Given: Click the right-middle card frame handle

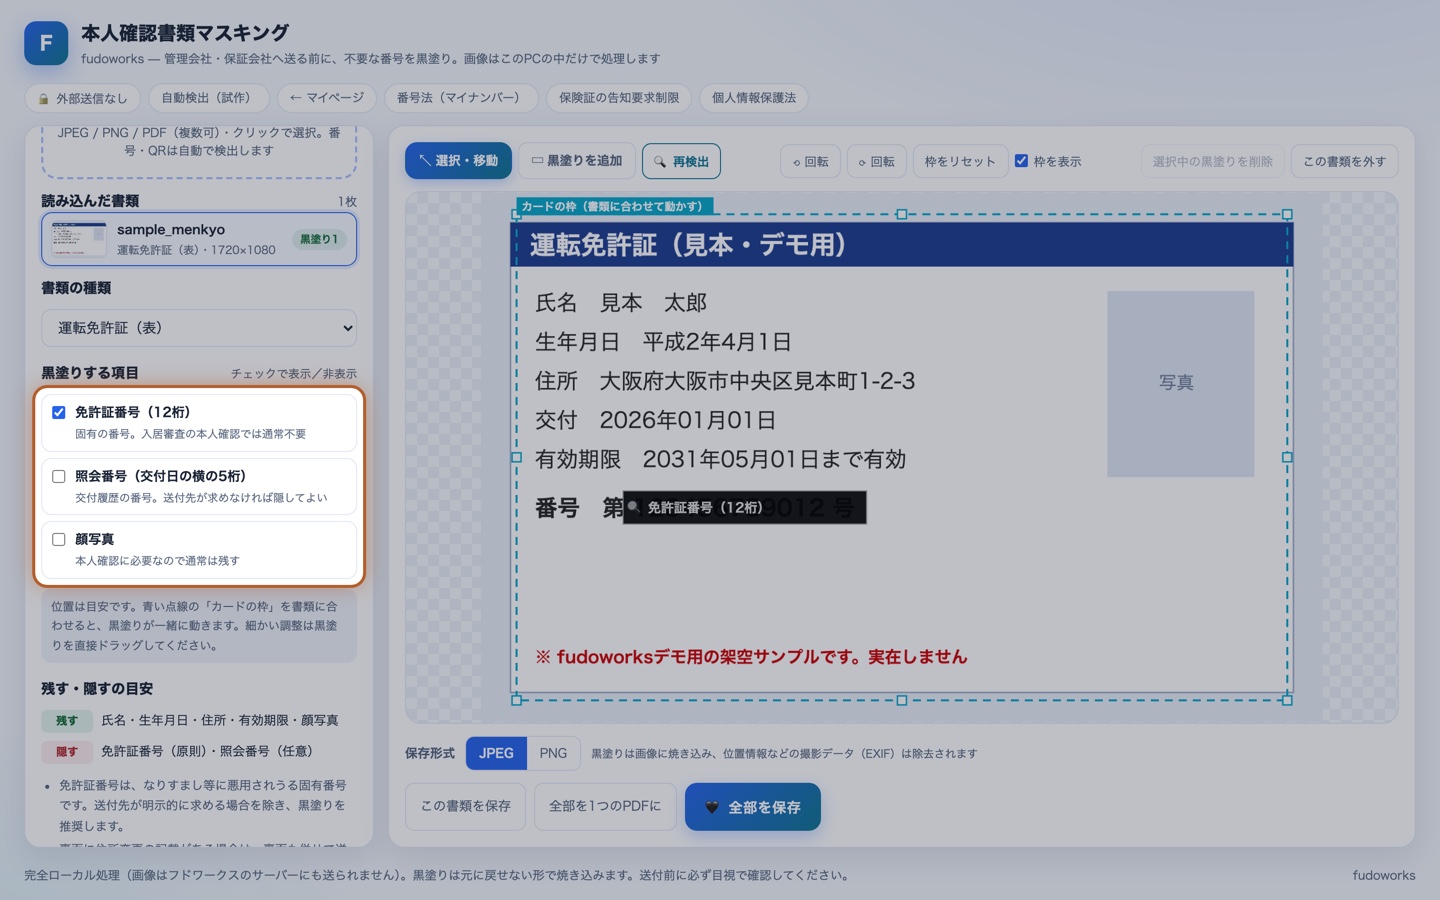Looking at the screenshot, I should coord(1287,457).
